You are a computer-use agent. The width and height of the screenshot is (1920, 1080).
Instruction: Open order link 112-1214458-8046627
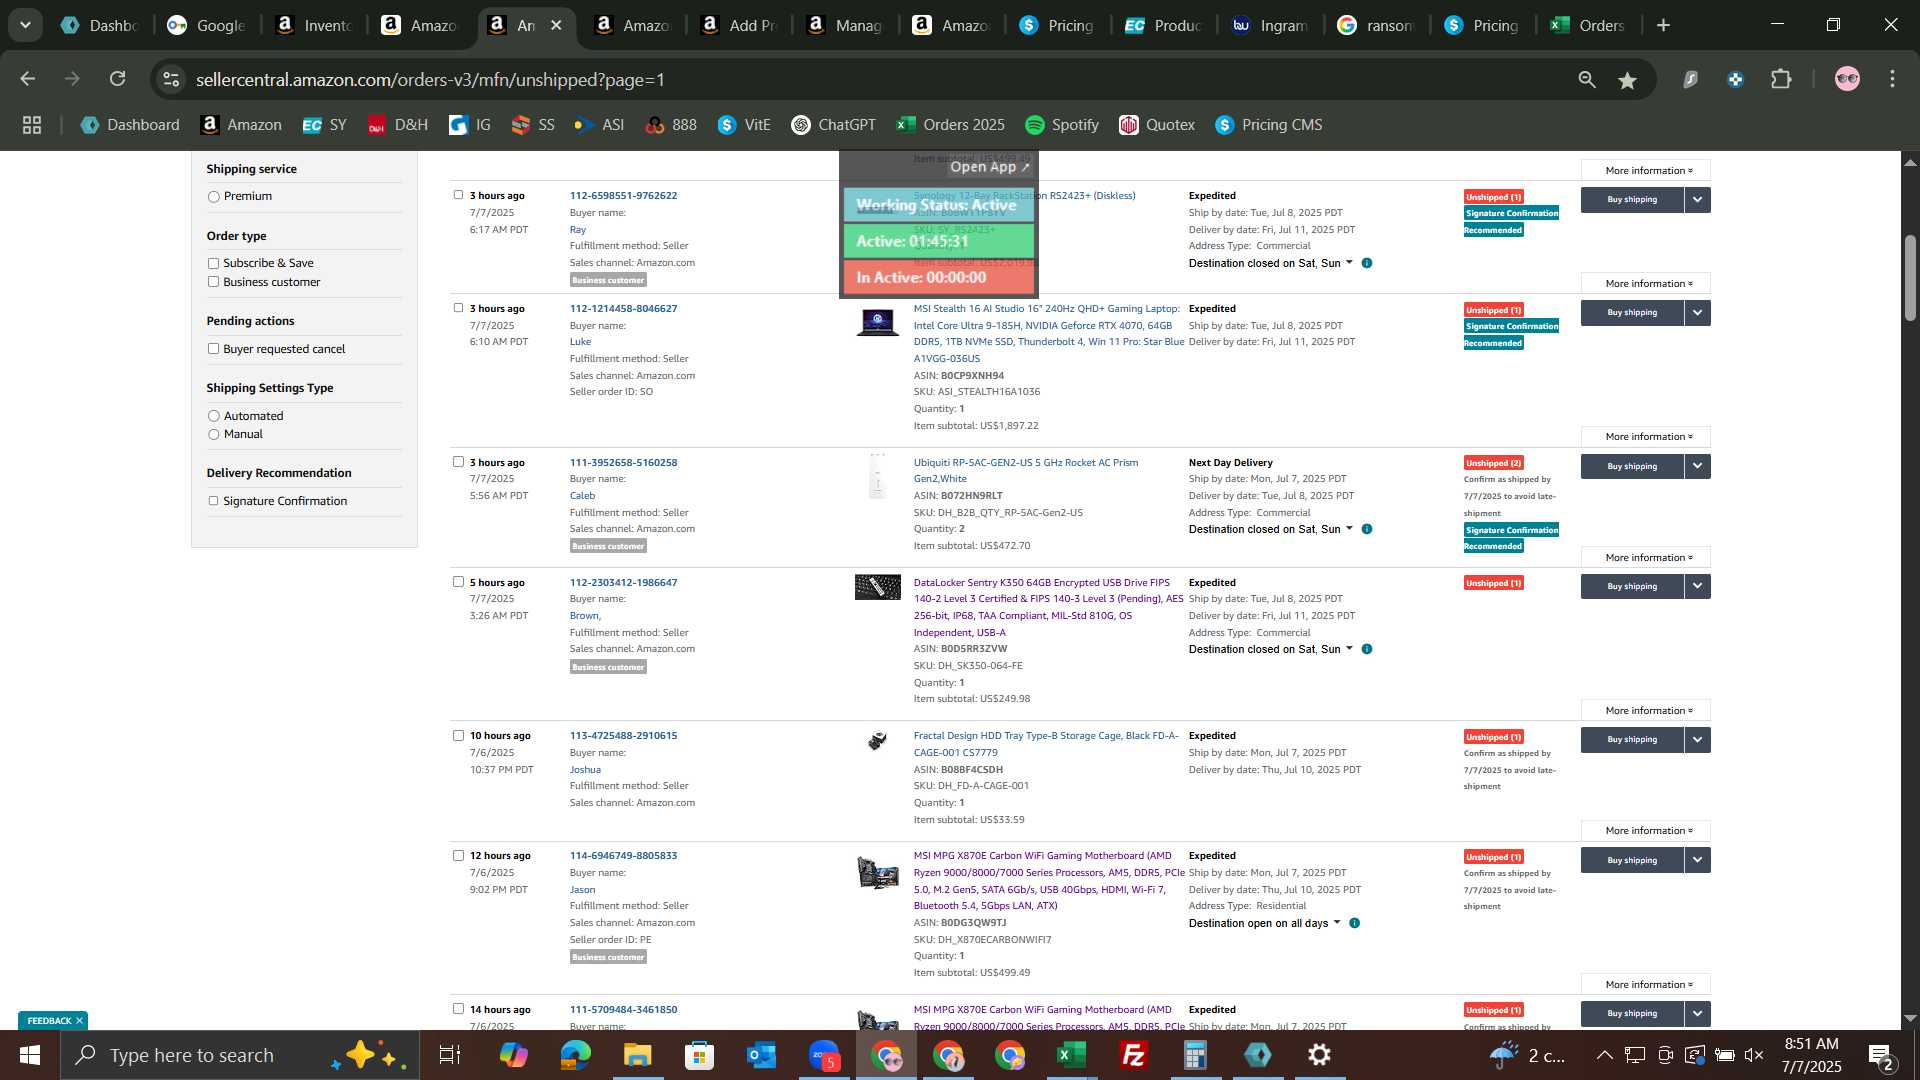[x=623, y=308]
